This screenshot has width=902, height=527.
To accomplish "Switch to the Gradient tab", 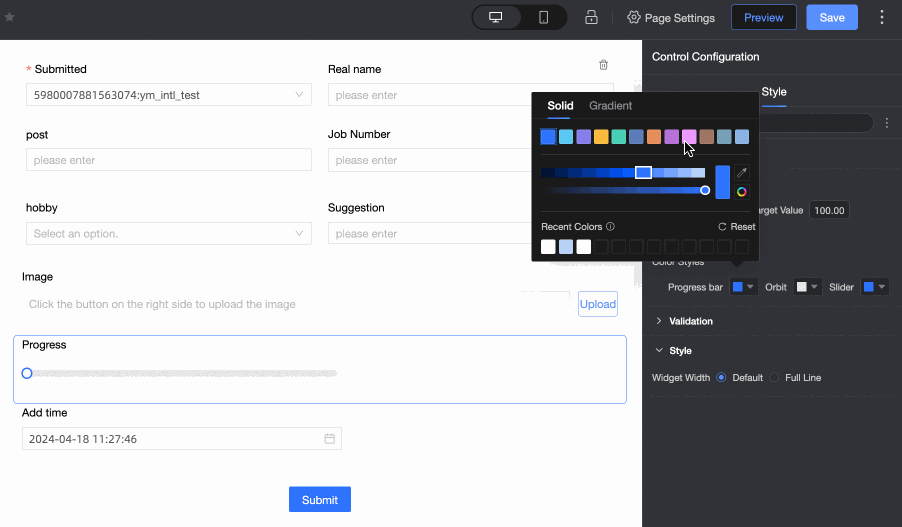I will coord(610,106).
